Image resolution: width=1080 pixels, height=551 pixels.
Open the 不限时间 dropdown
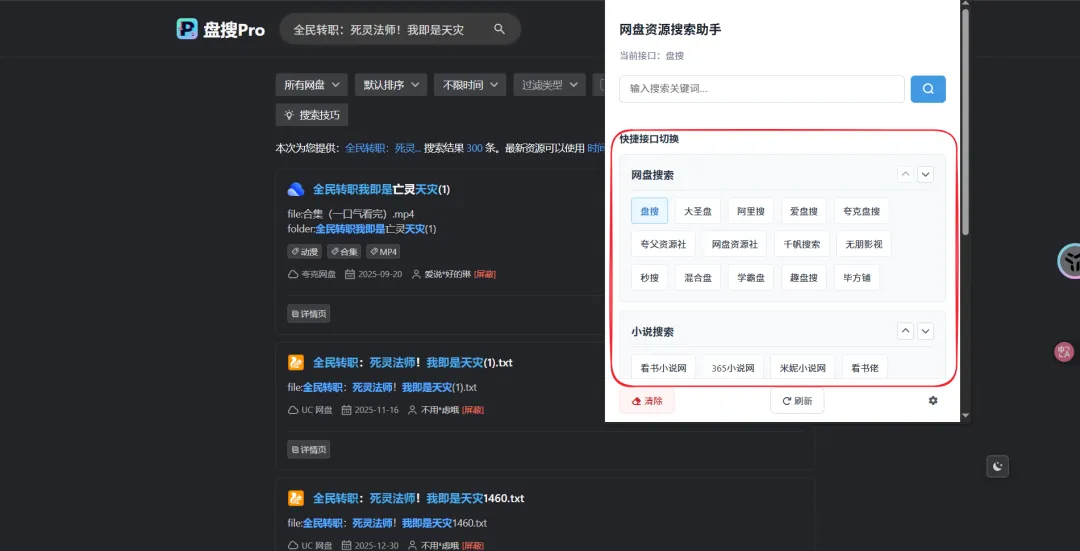[470, 85]
